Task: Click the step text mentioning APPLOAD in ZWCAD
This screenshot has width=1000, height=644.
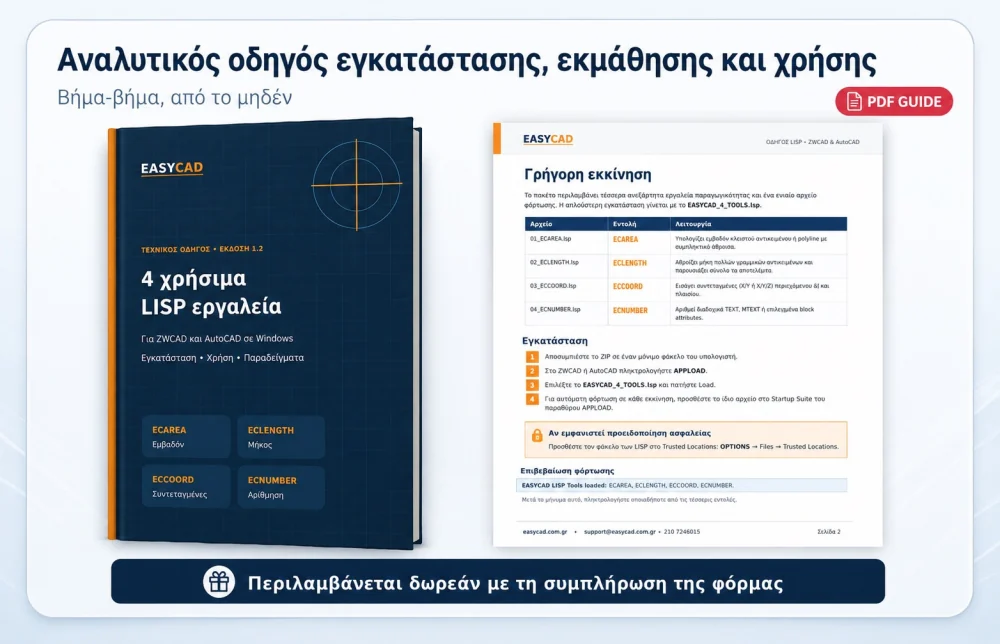Action: (626, 370)
